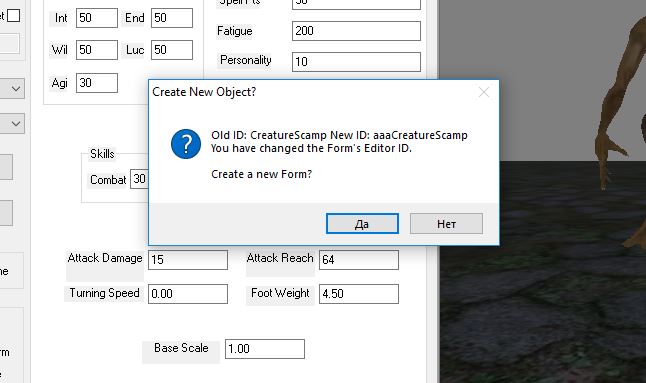This screenshot has width=646, height=383.
Task: Decline with the Нет button
Action: pyautogui.click(x=446, y=224)
